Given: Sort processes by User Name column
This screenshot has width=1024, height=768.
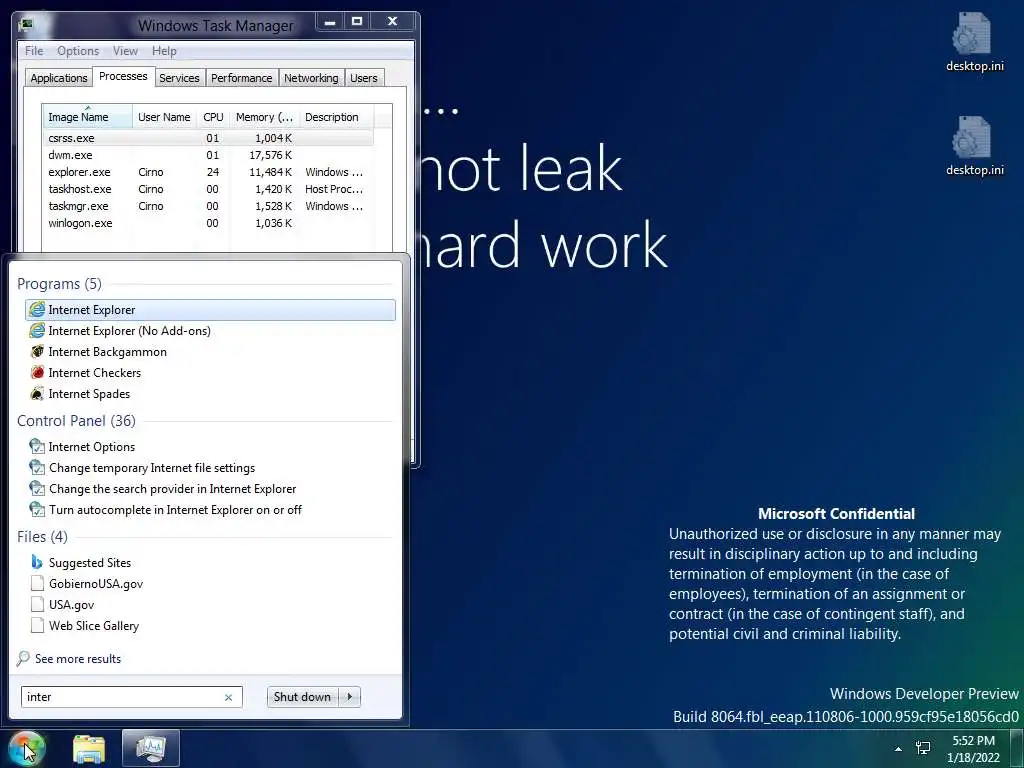Looking at the screenshot, I should [x=164, y=117].
